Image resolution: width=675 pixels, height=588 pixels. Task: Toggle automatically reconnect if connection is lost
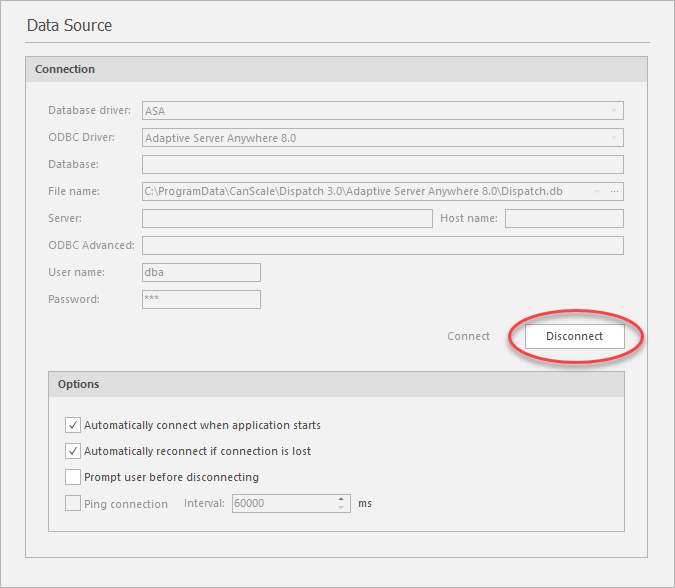click(x=73, y=451)
